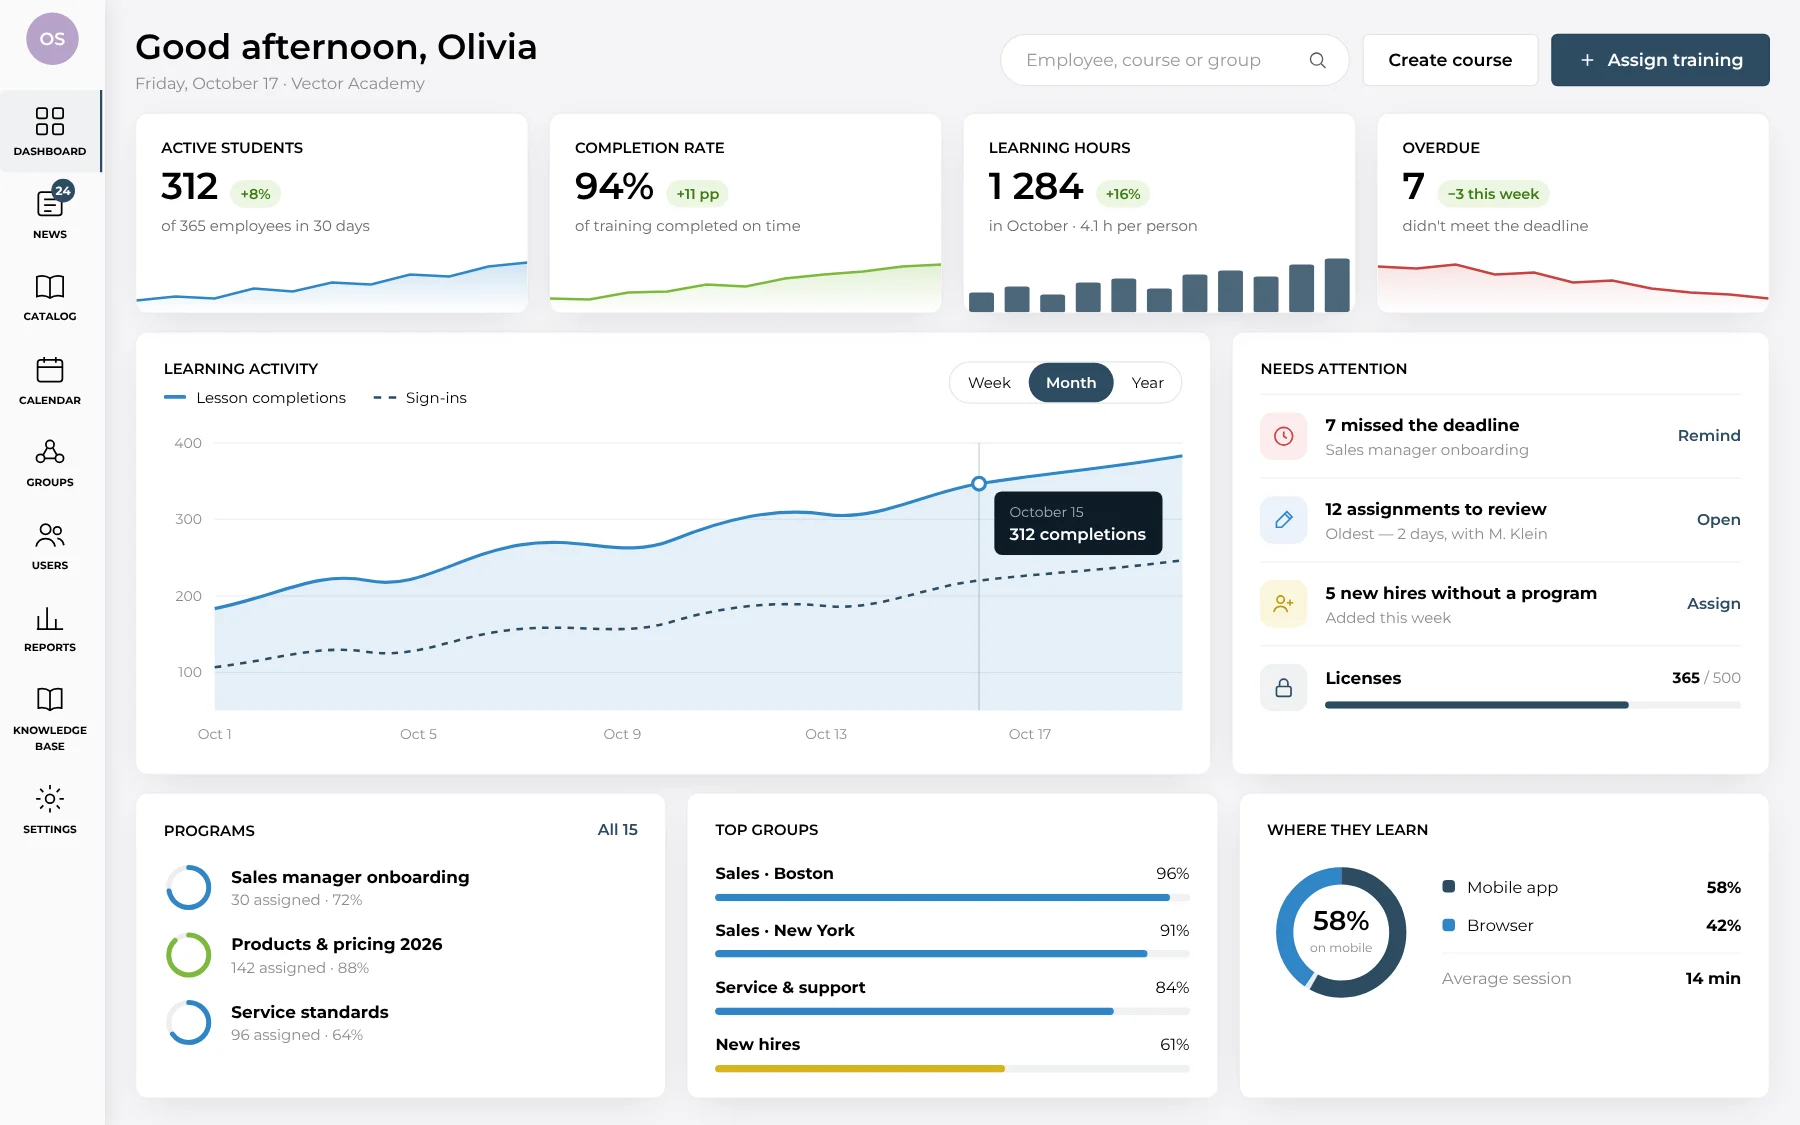This screenshot has height=1125, width=1800.
Task: Click the pencil assignments to review icon
Action: click(x=1284, y=520)
